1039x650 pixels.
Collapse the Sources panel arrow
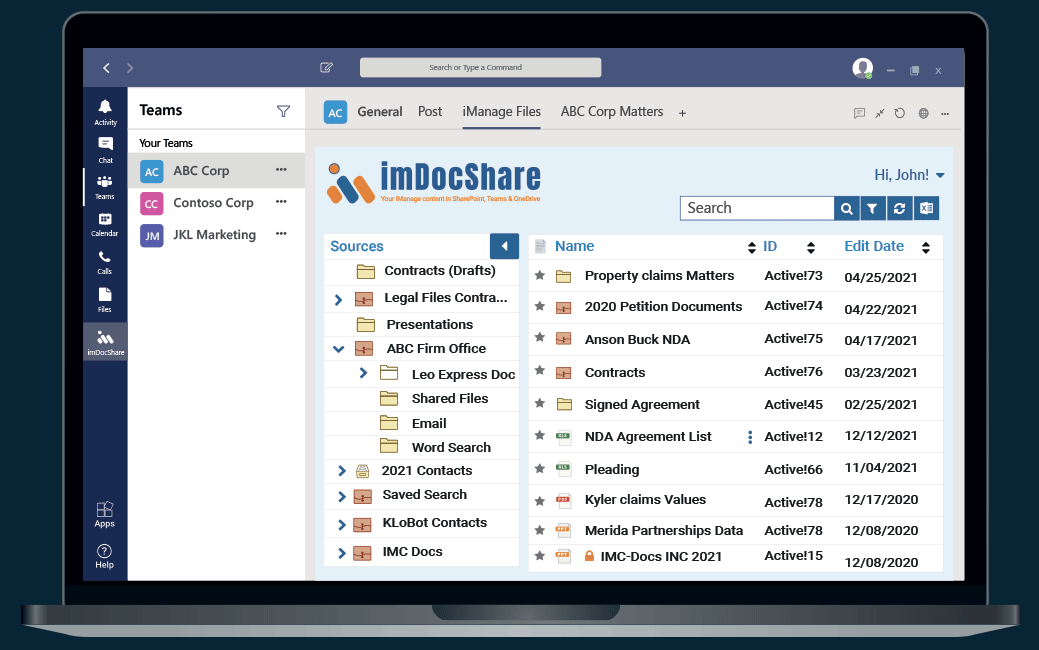pyautogui.click(x=504, y=246)
